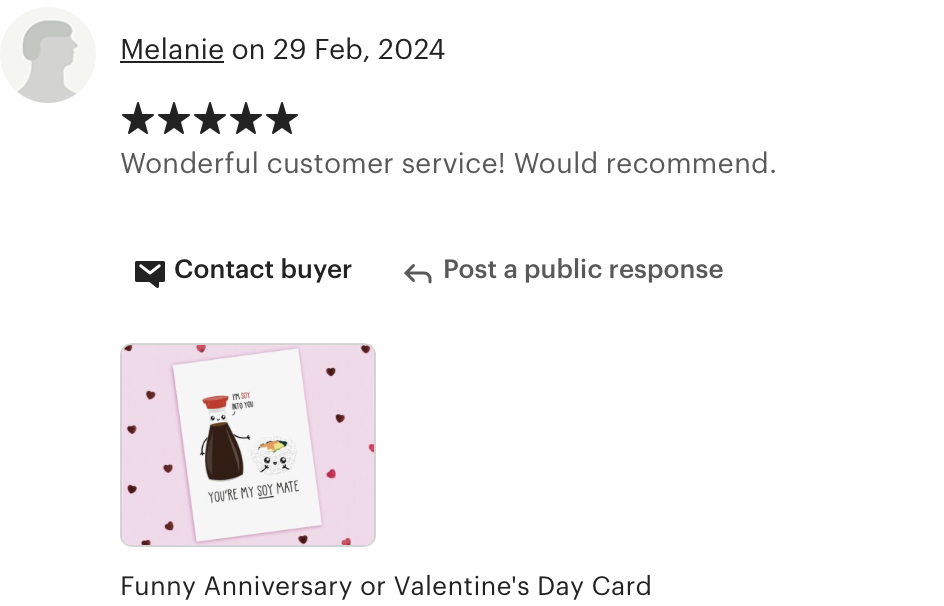This screenshot has height=606, width=944.
Task: Open the soy sauce card thumbnail
Action: click(248, 445)
